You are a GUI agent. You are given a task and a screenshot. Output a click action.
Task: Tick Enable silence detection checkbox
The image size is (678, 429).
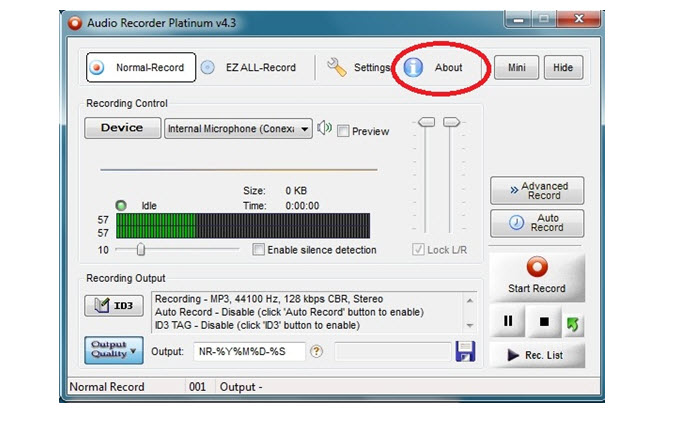(x=258, y=250)
